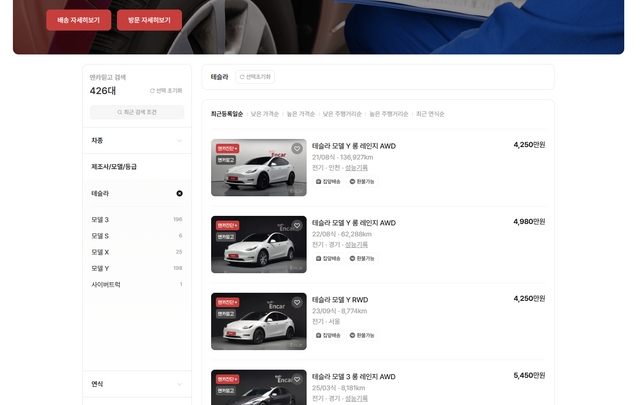Click 집앞배송 badge on Model Y RWD listing

pos(328,336)
